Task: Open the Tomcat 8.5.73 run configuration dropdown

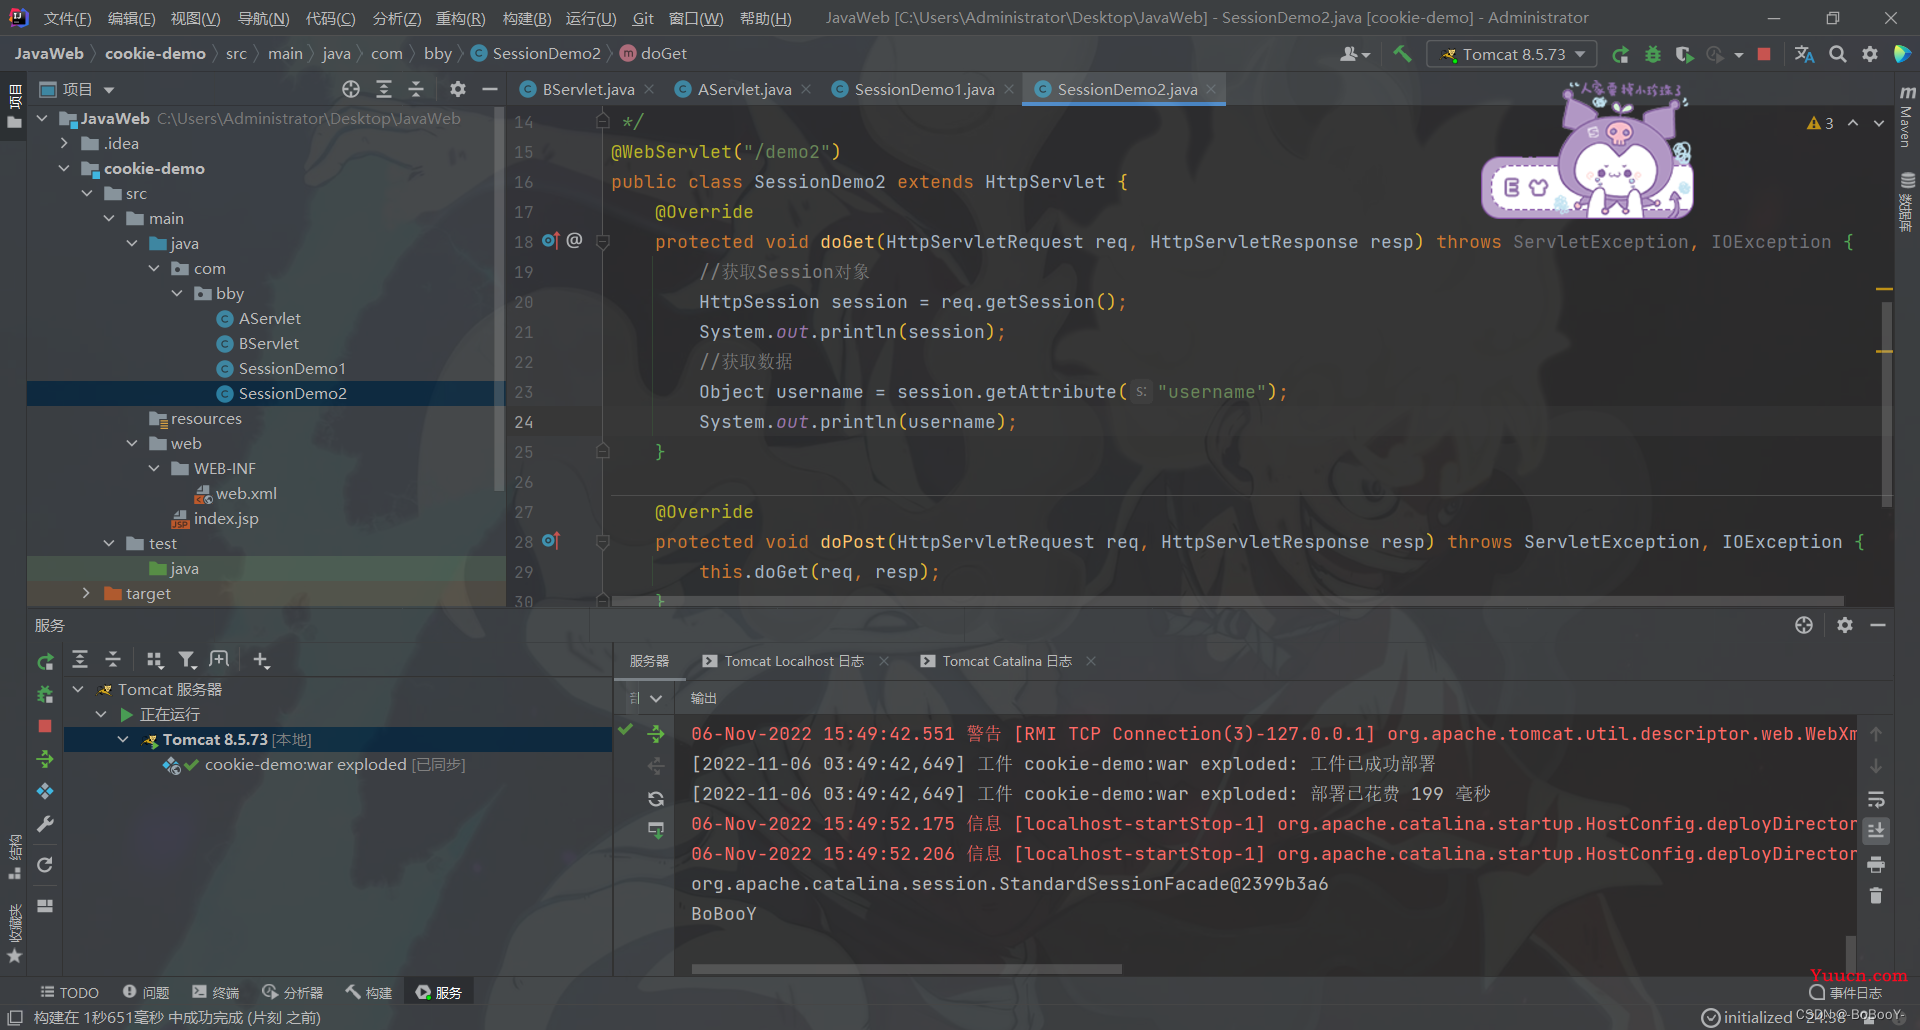Action: click(x=1511, y=54)
